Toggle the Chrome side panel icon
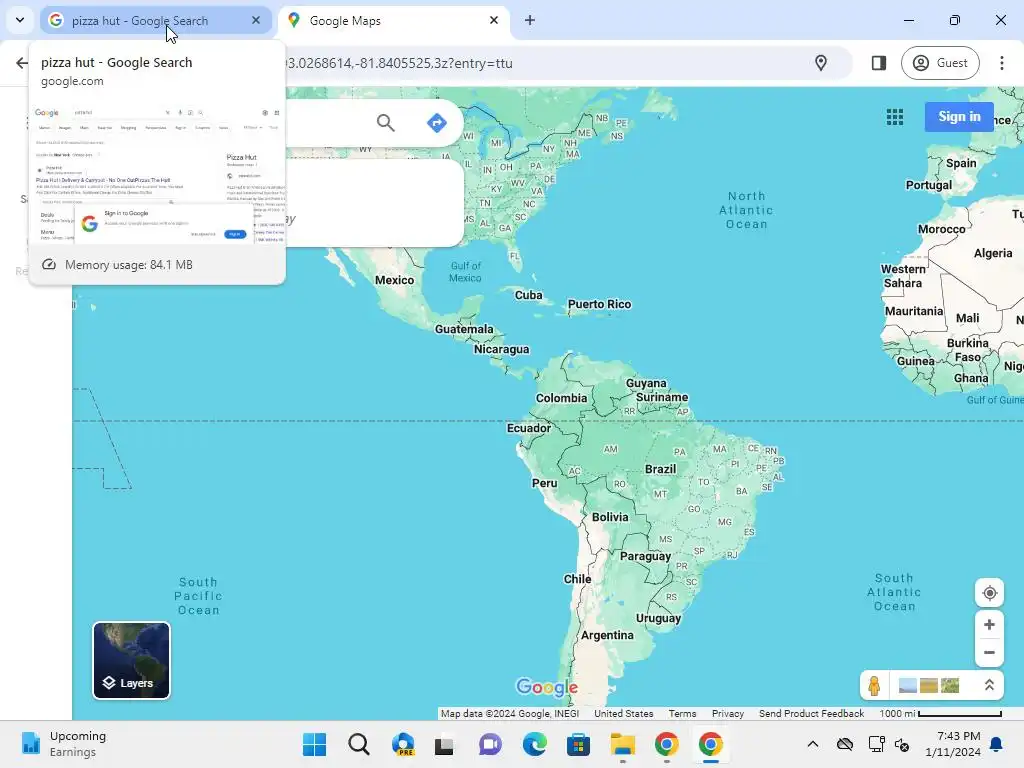The image size is (1024, 768). (878, 63)
